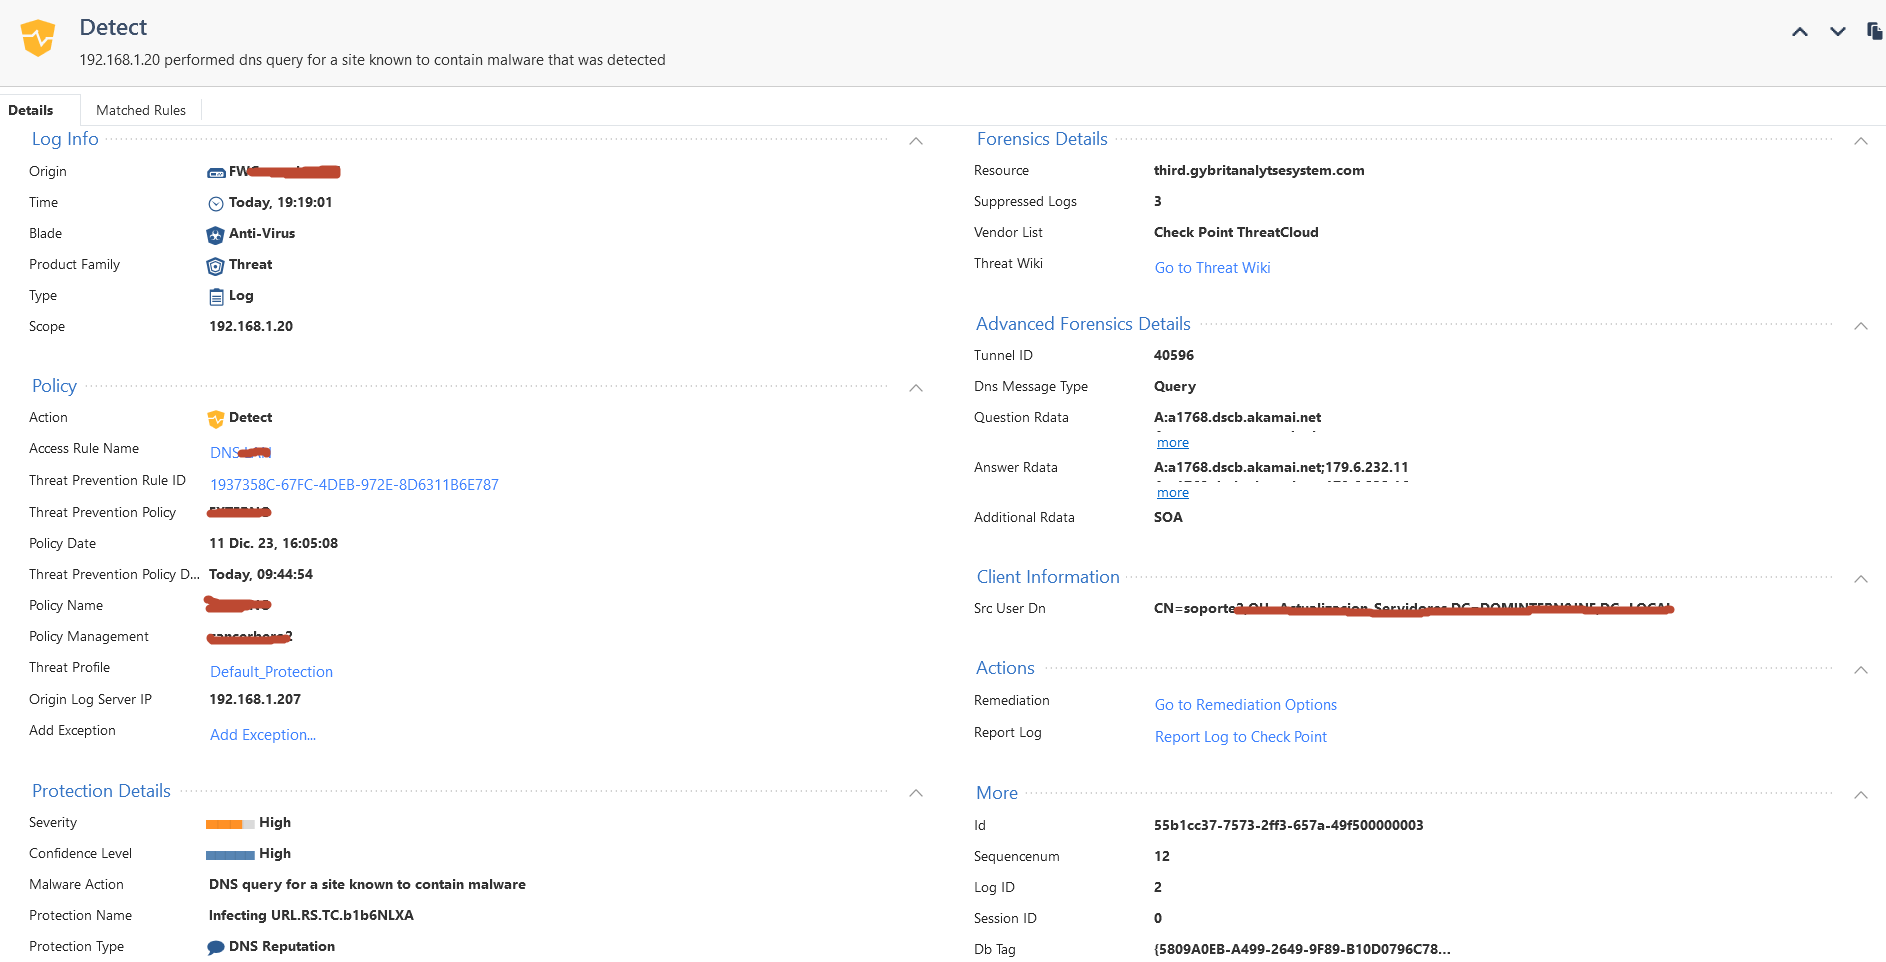
Task: Click the Threat product family shield icon
Action: 215,266
